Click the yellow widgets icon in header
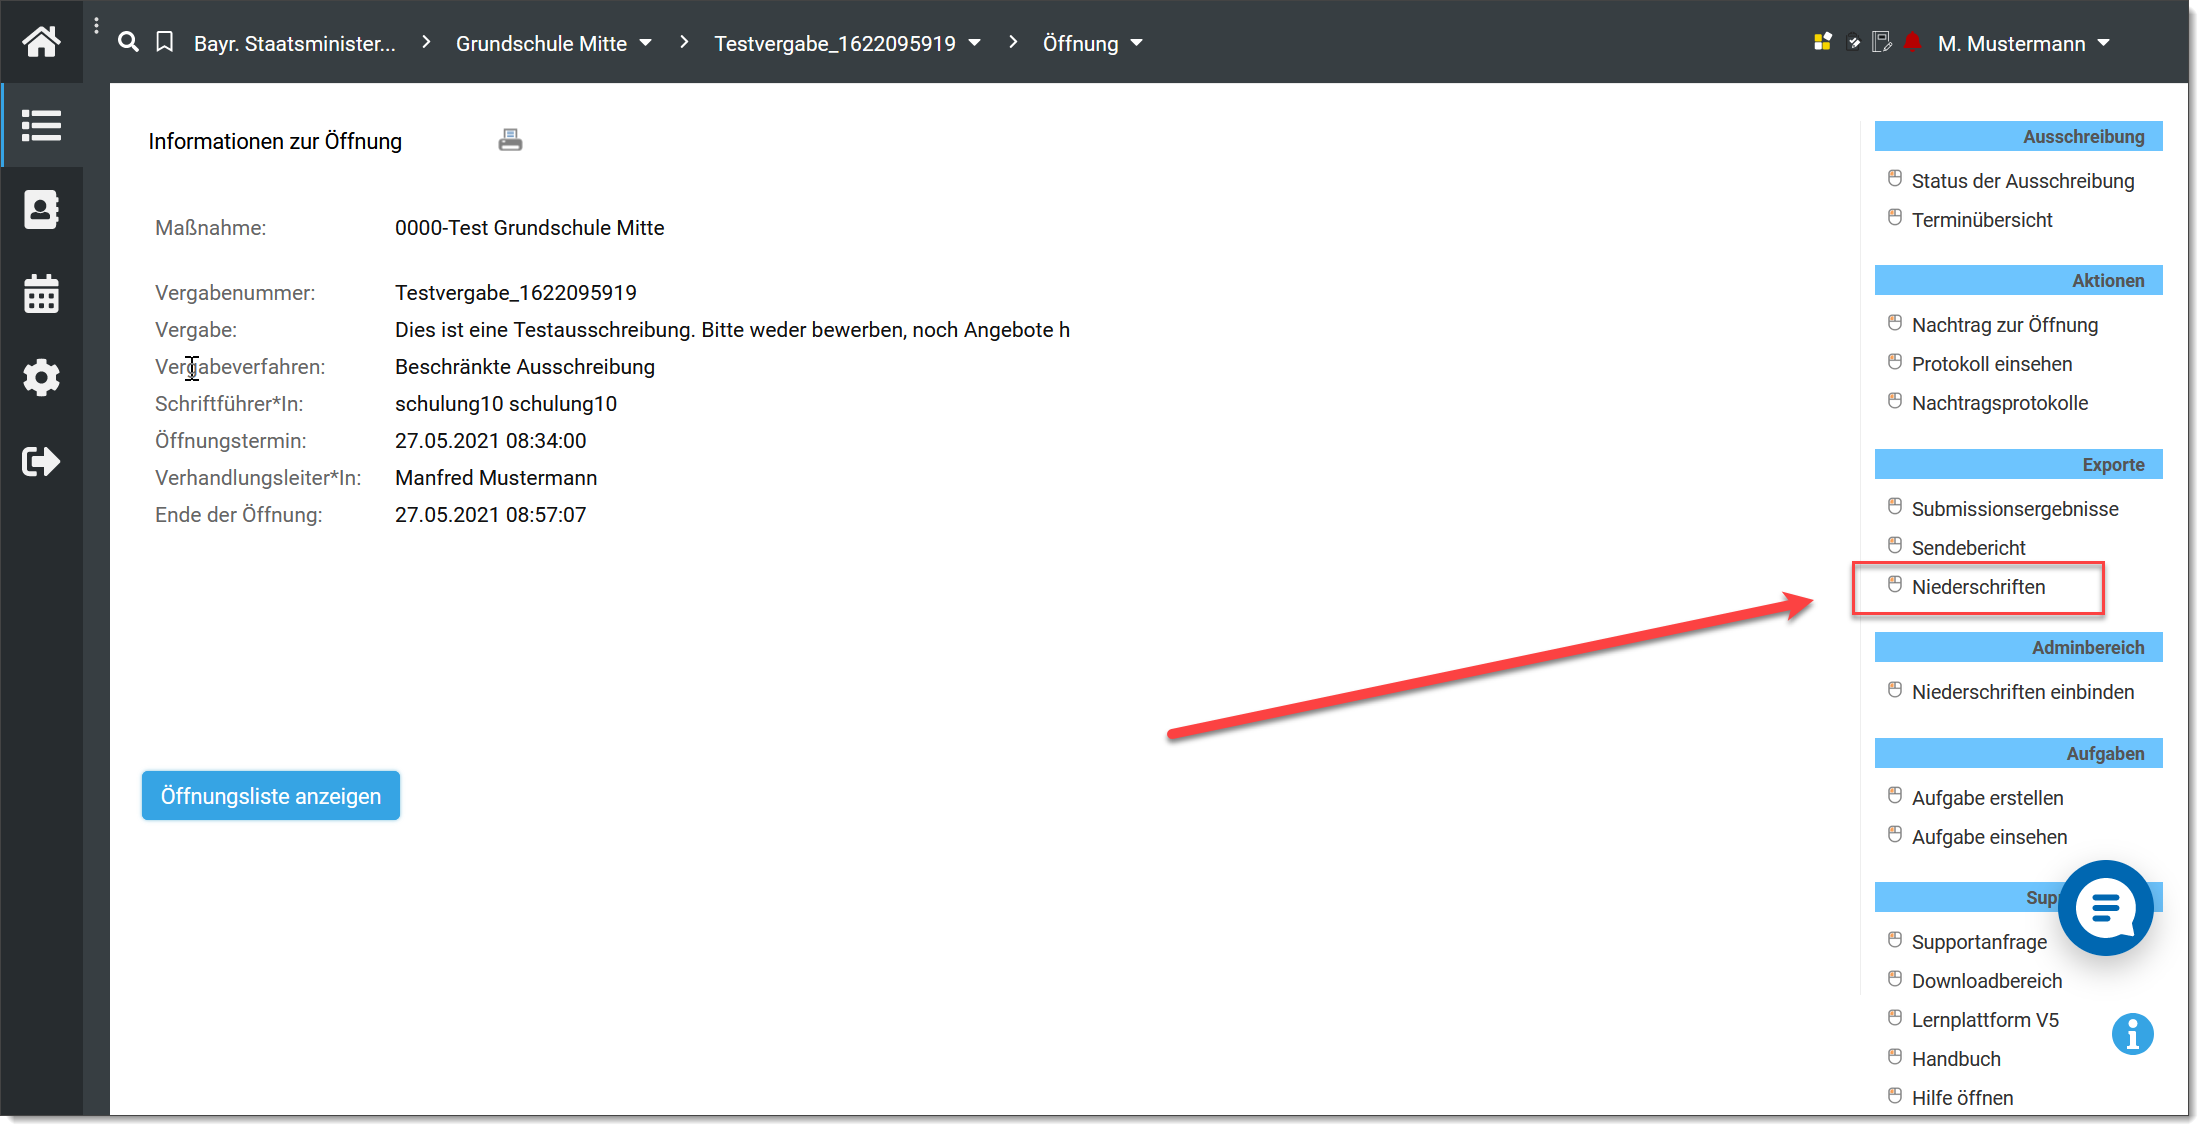Screen dimensions: 2204x1131 coord(1823,42)
